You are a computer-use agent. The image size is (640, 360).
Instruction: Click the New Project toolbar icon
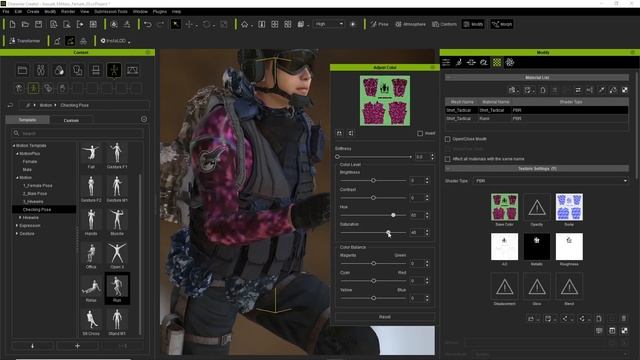12,24
